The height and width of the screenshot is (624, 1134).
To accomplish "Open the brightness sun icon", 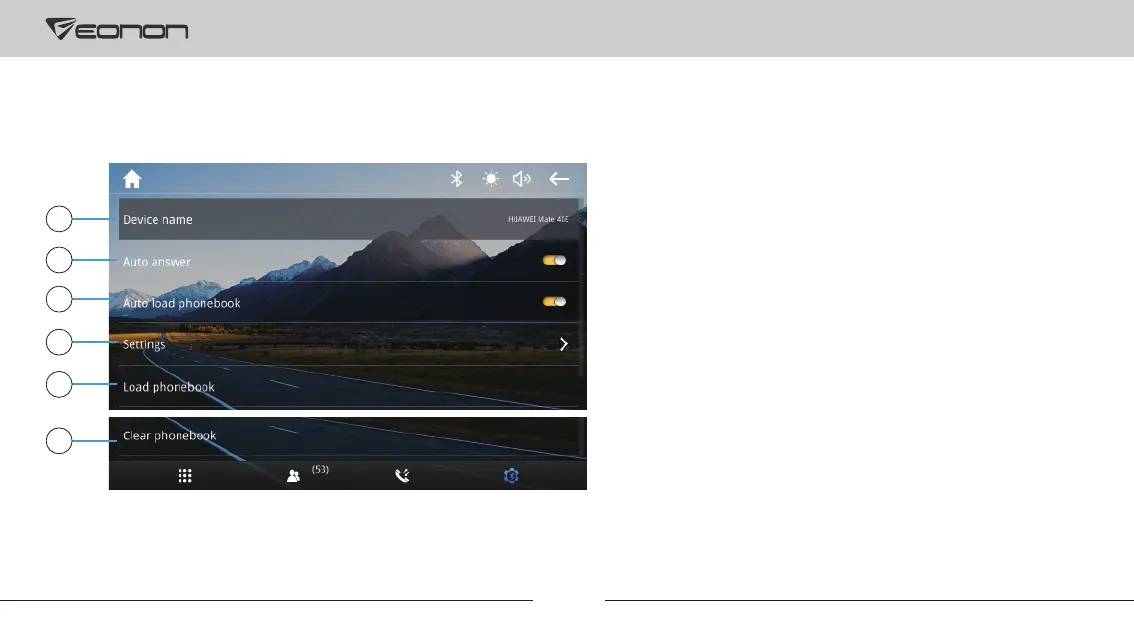I will click(491, 179).
